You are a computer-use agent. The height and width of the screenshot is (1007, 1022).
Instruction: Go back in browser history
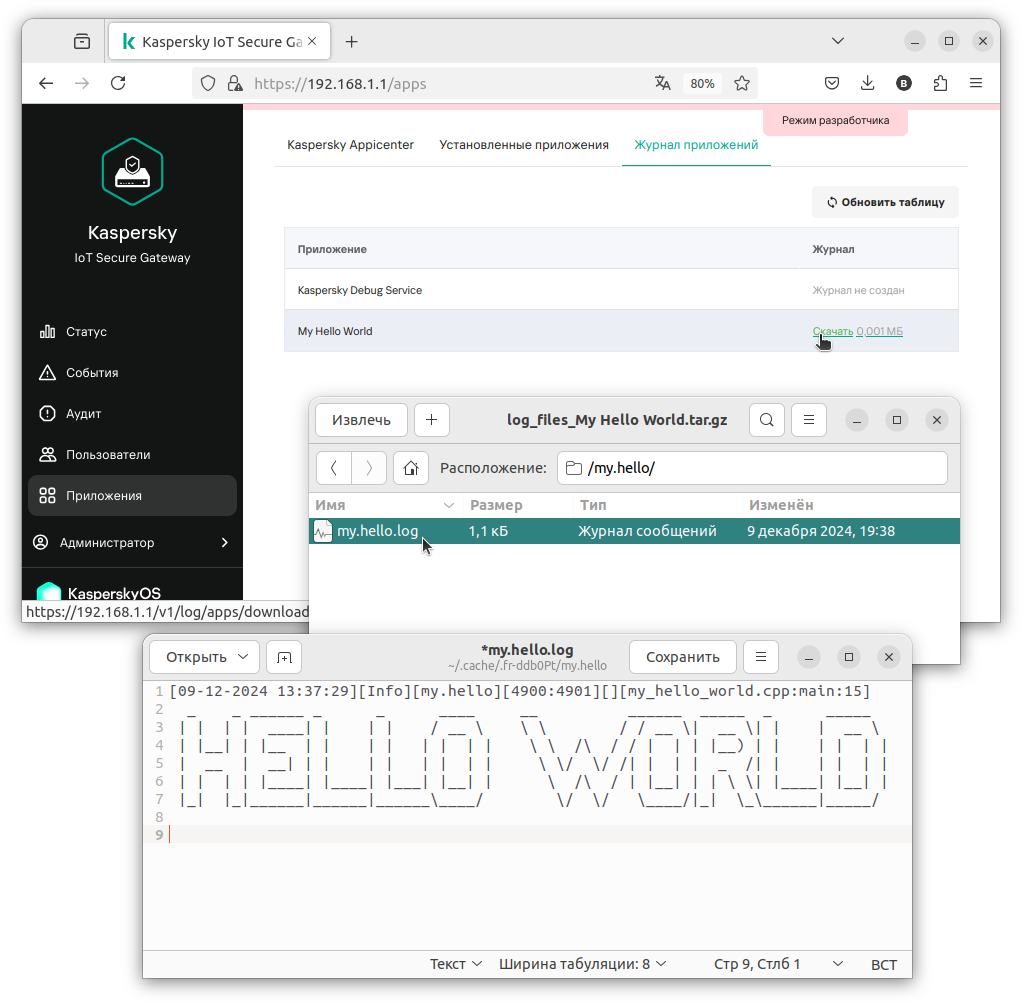[x=46, y=83]
